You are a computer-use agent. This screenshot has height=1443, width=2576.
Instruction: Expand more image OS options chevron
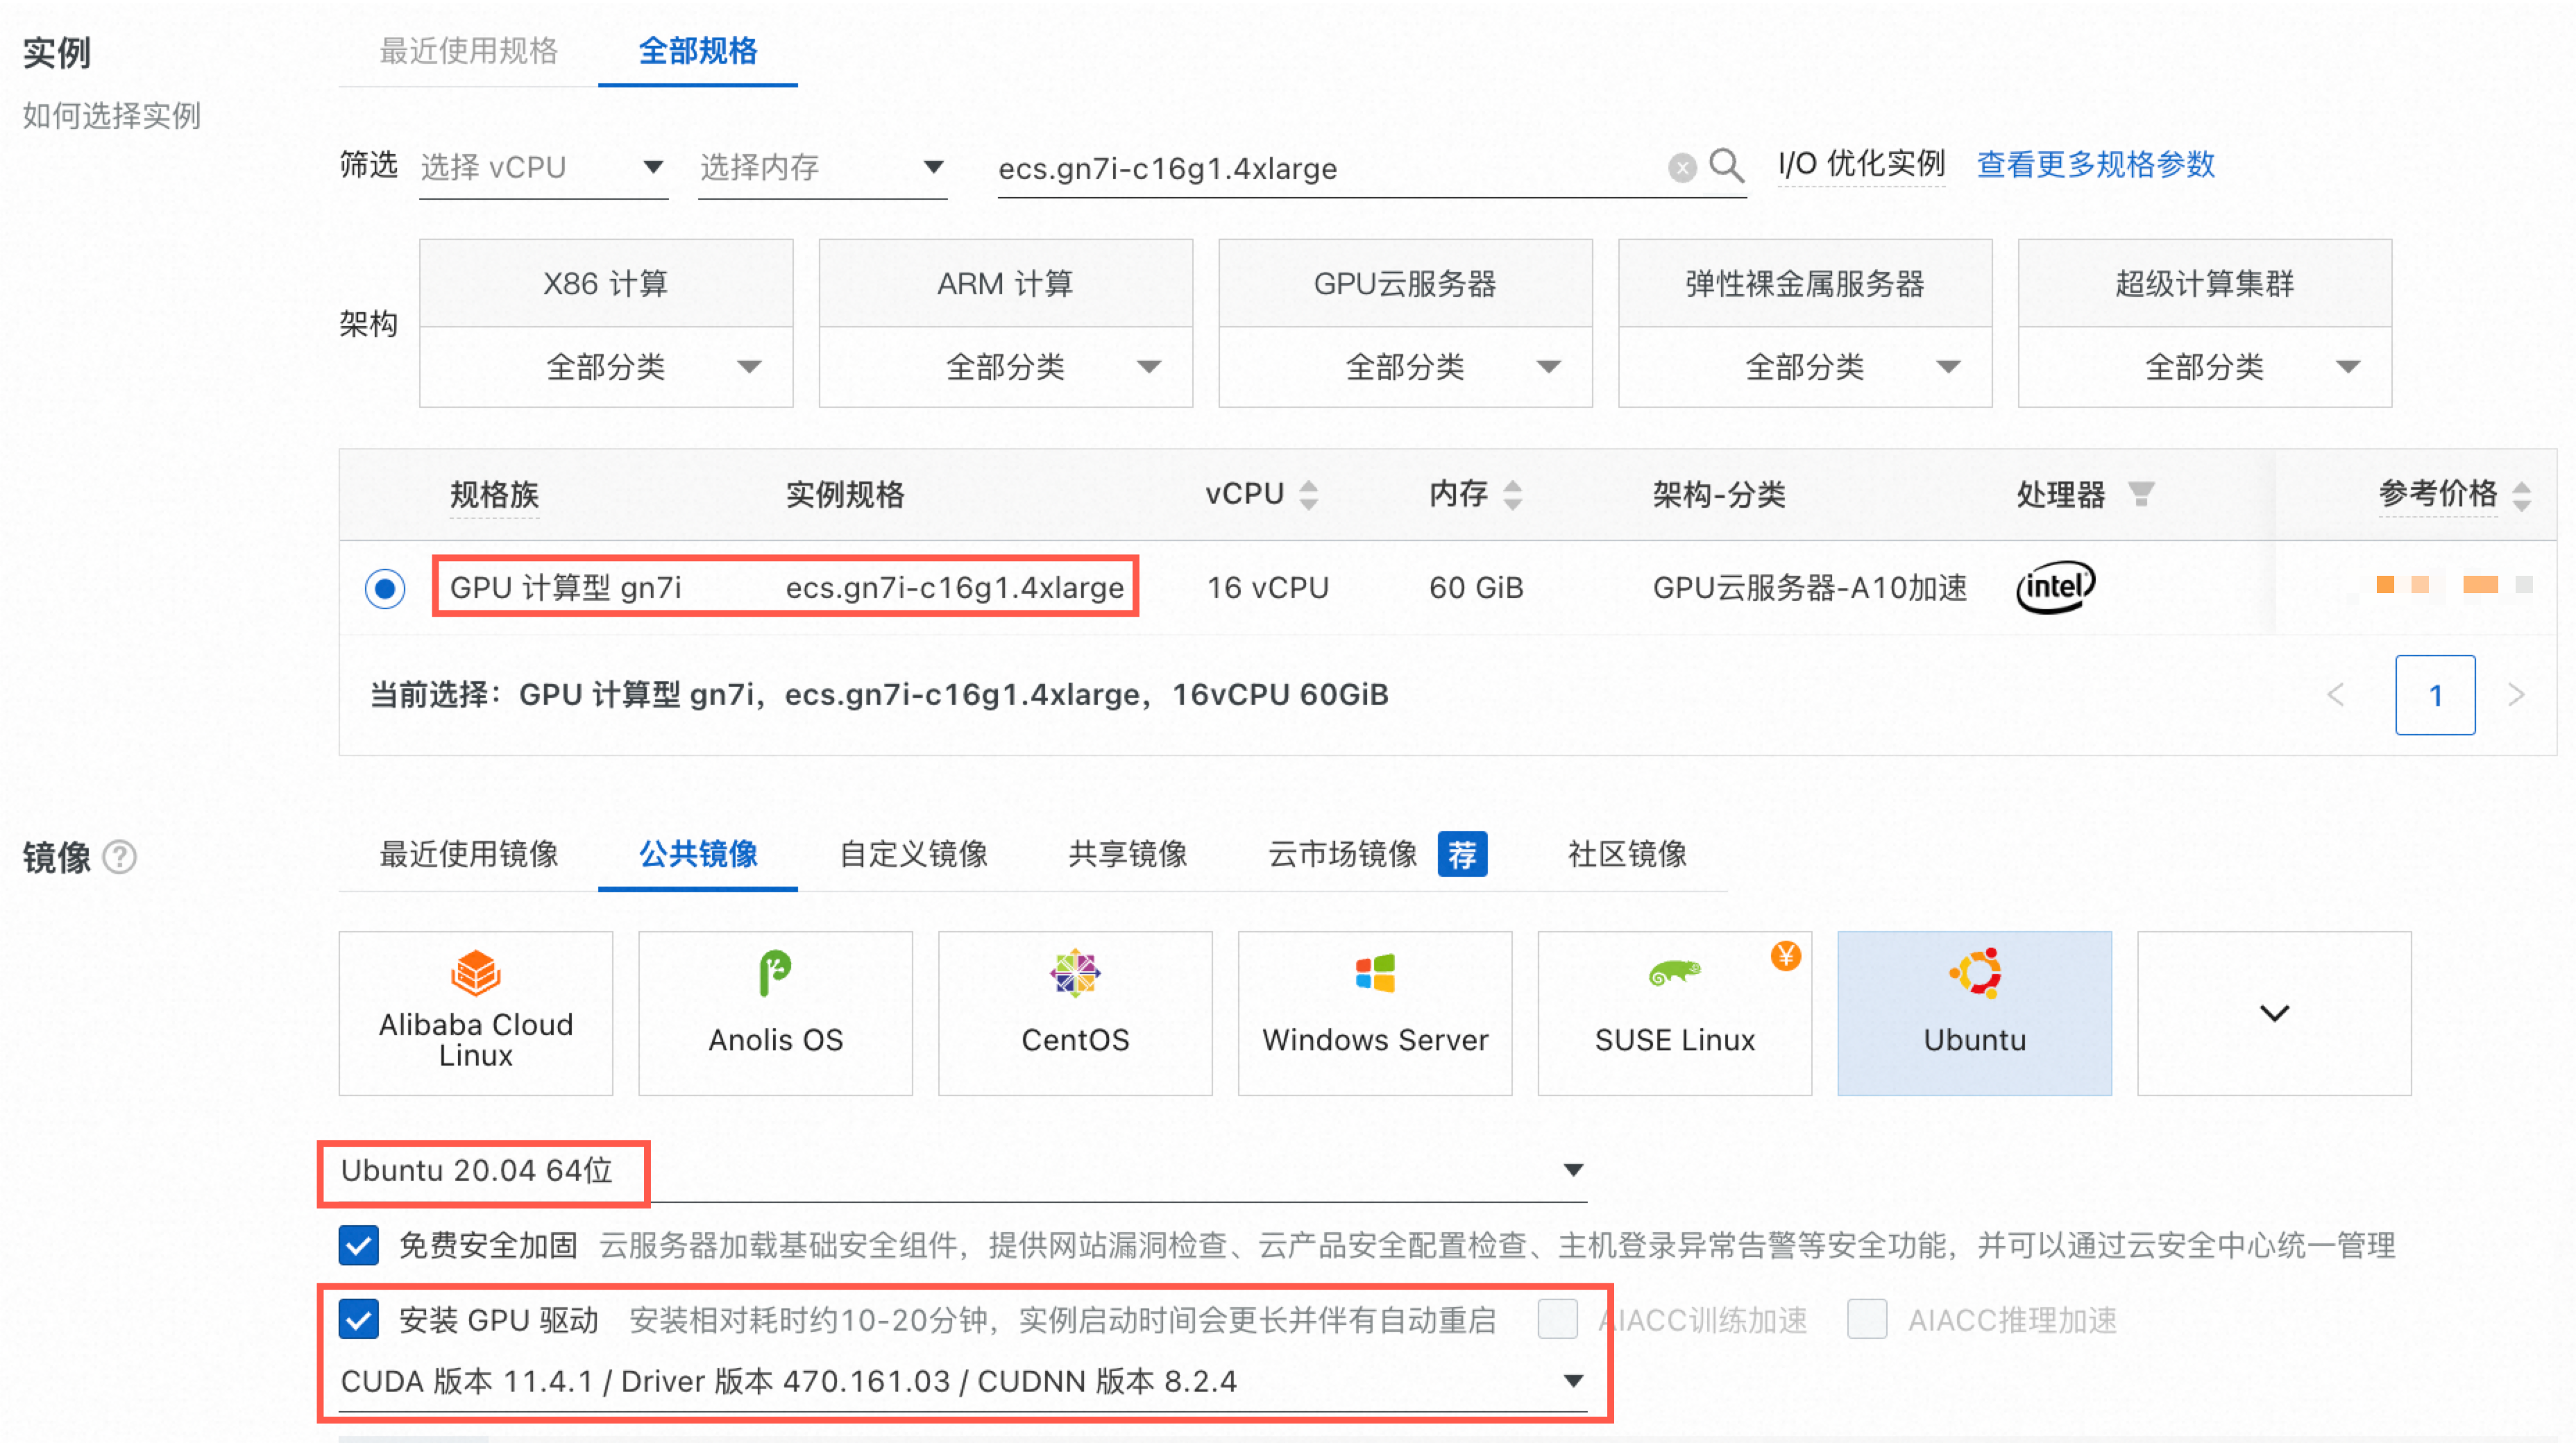click(2275, 1013)
